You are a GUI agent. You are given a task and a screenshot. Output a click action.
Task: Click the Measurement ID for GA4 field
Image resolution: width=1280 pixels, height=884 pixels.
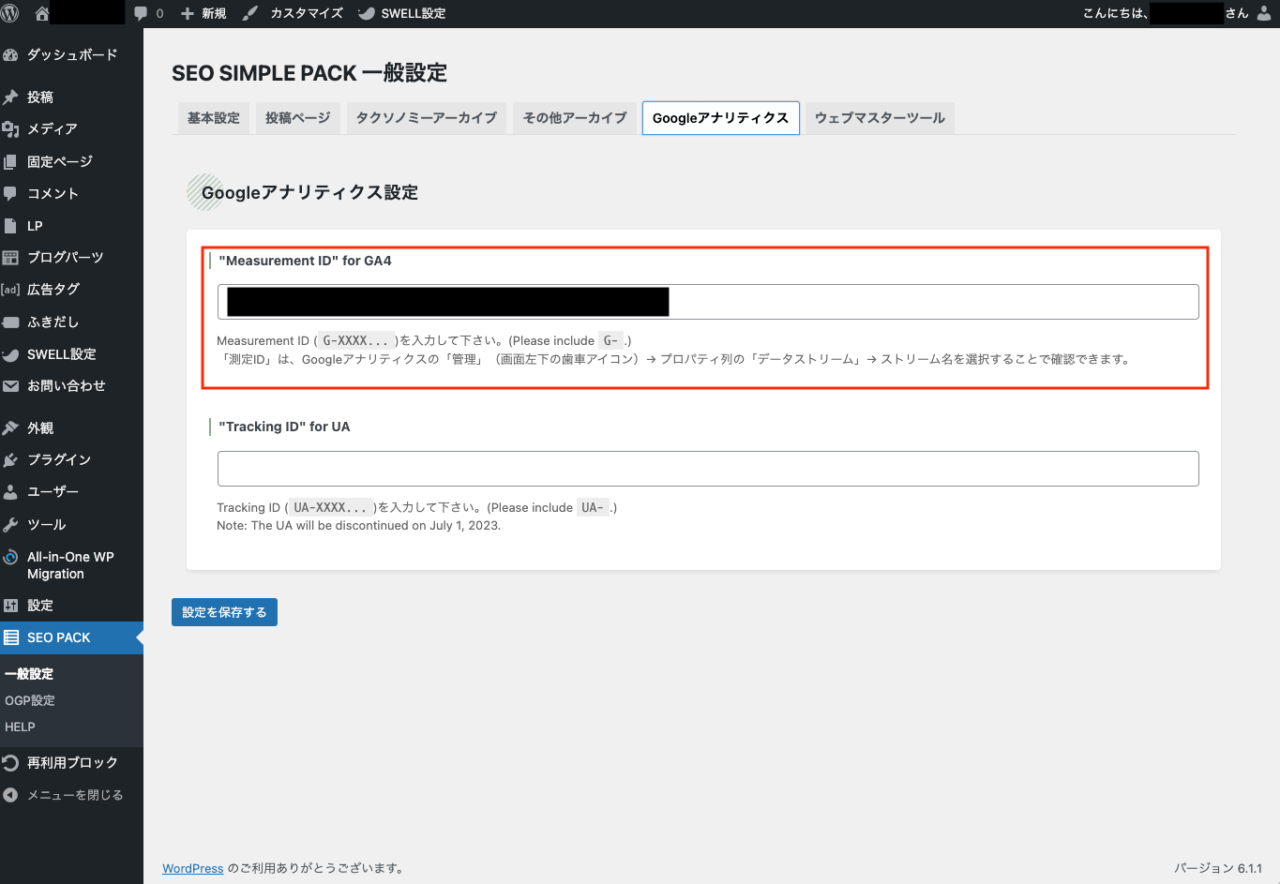click(x=930, y=302)
